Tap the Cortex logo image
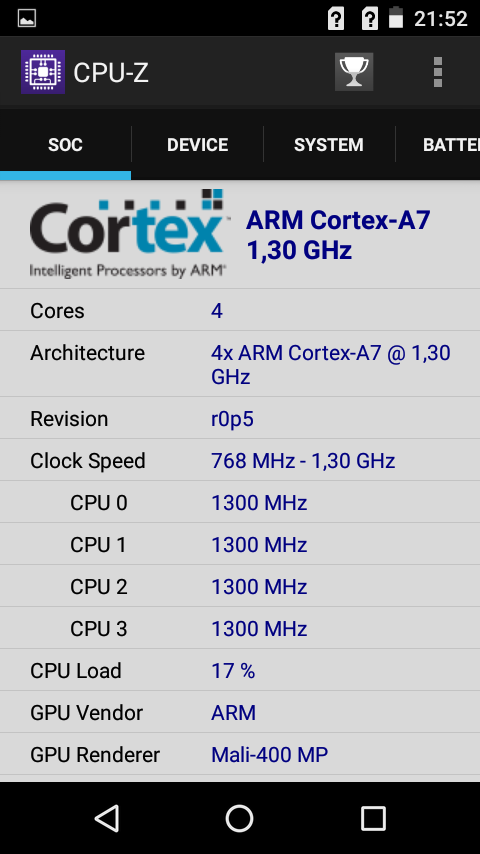This screenshot has height=854, width=480. [x=128, y=233]
